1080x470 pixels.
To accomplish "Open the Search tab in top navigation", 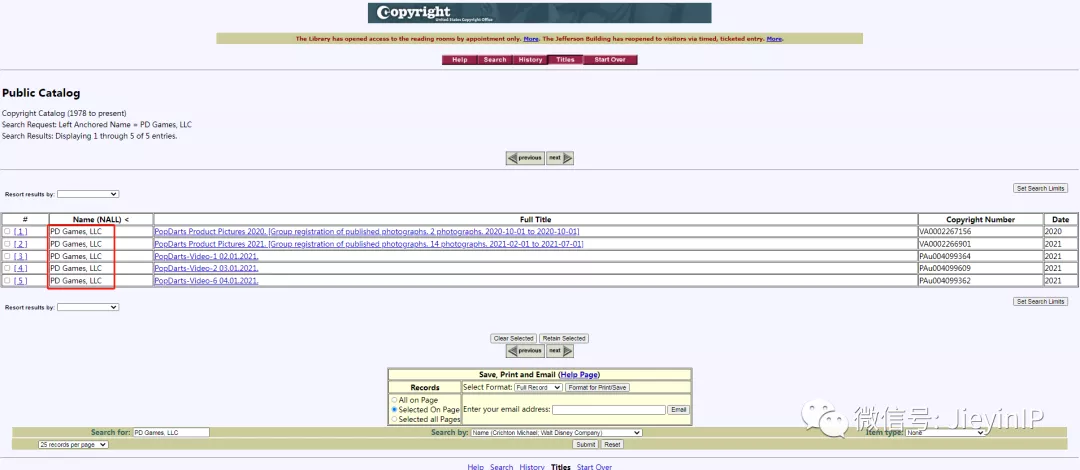I will coord(495,60).
